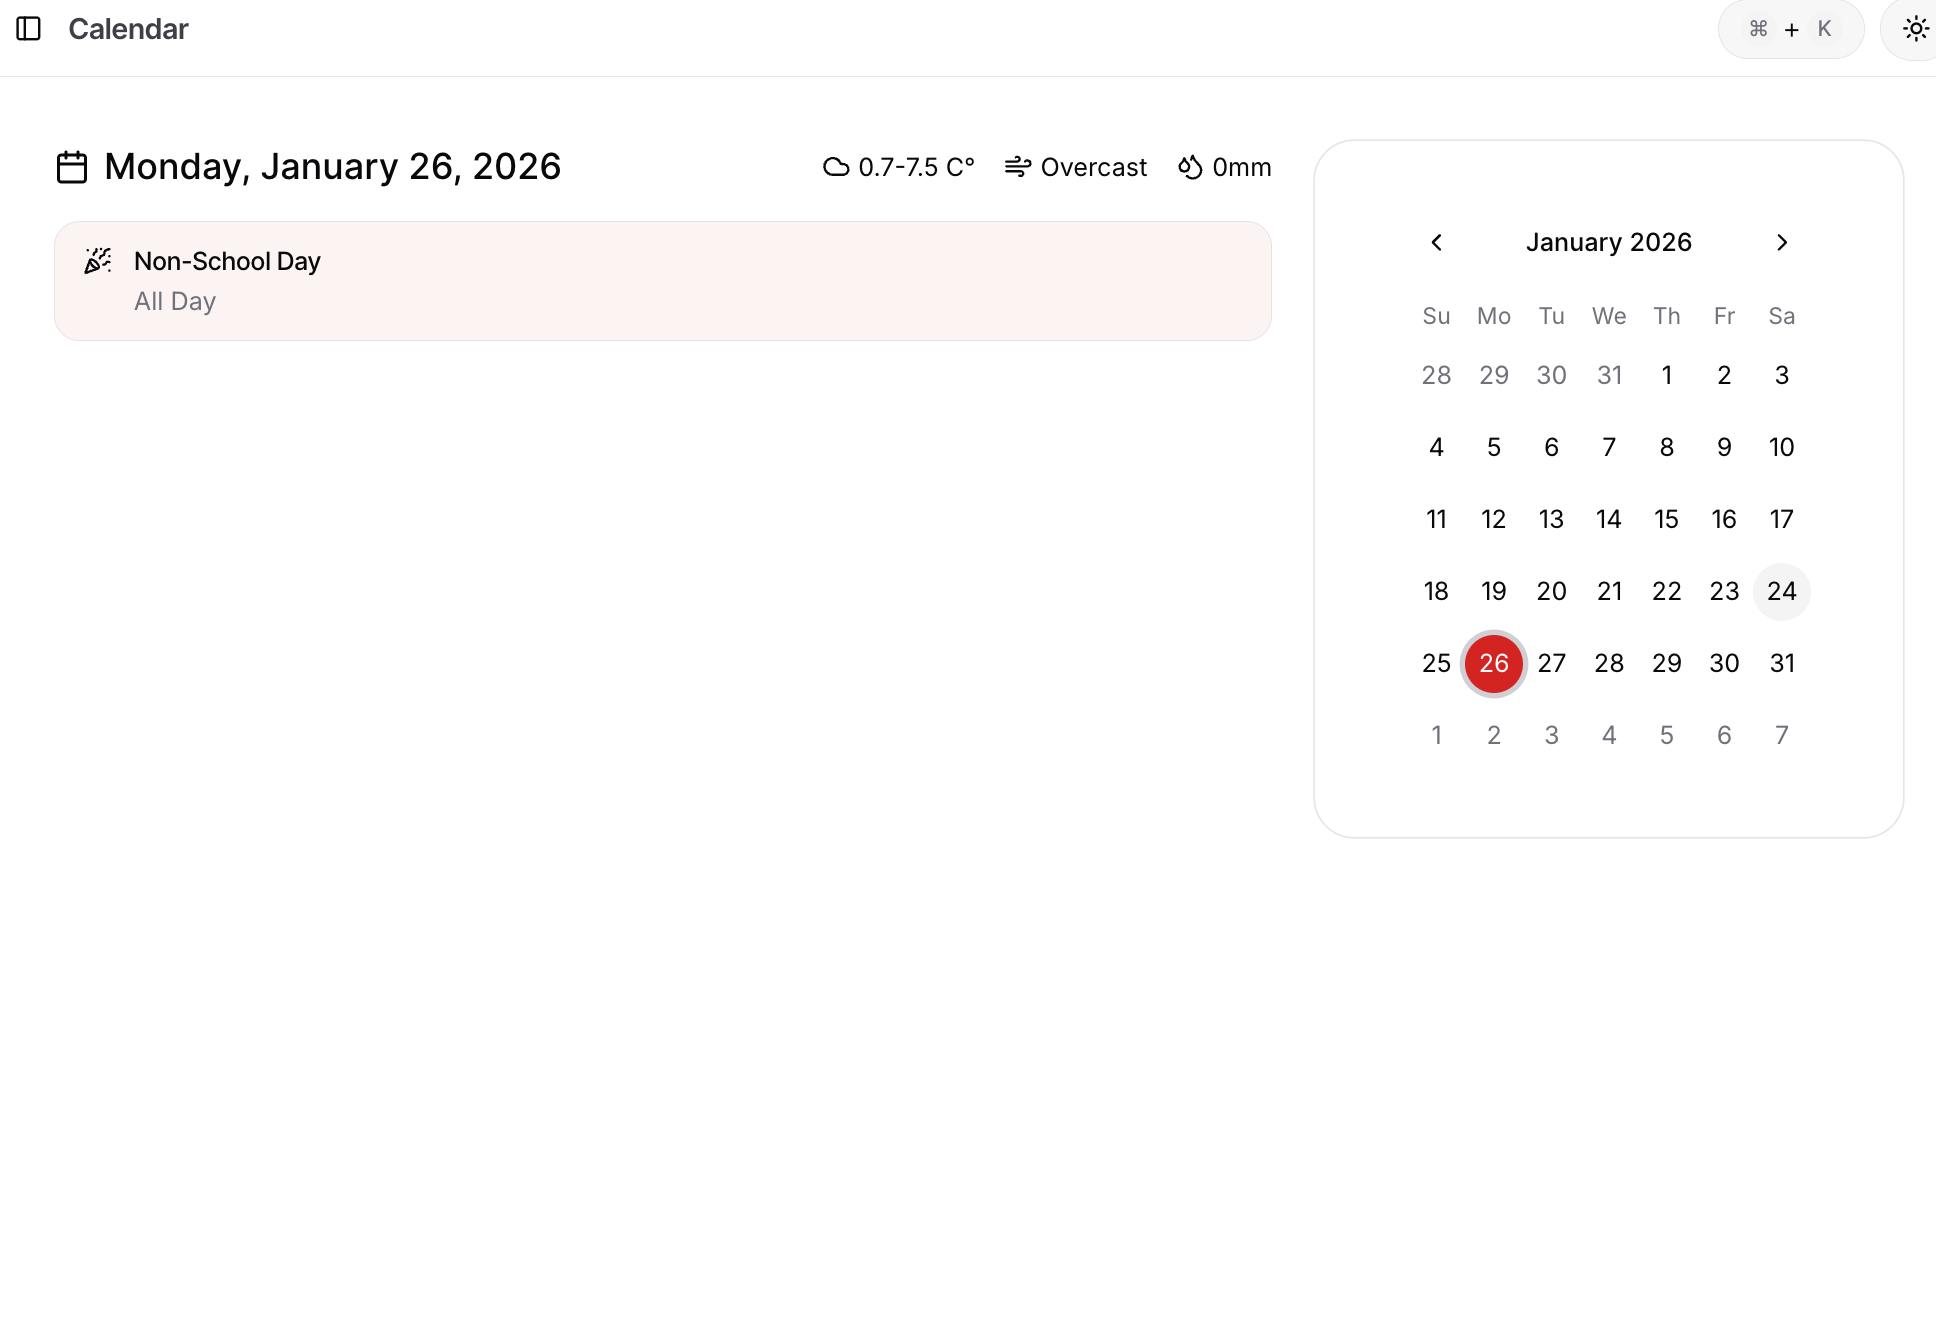Select the highlighted date 26 in the calendar
The height and width of the screenshot is (1340, 1936).
[x=1493, y=663]
